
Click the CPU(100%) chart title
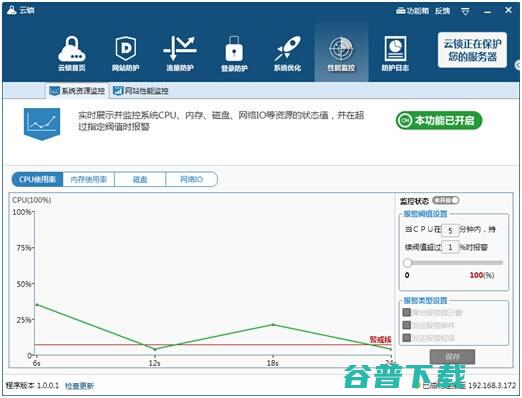32,200
